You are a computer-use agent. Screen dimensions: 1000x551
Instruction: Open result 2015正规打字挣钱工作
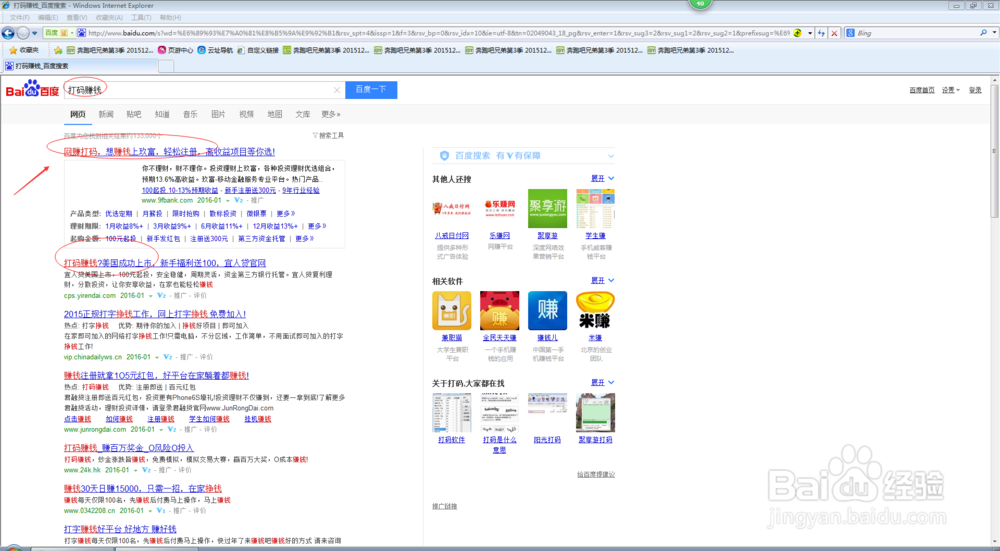pyautogui.click(x=154, y=314)
